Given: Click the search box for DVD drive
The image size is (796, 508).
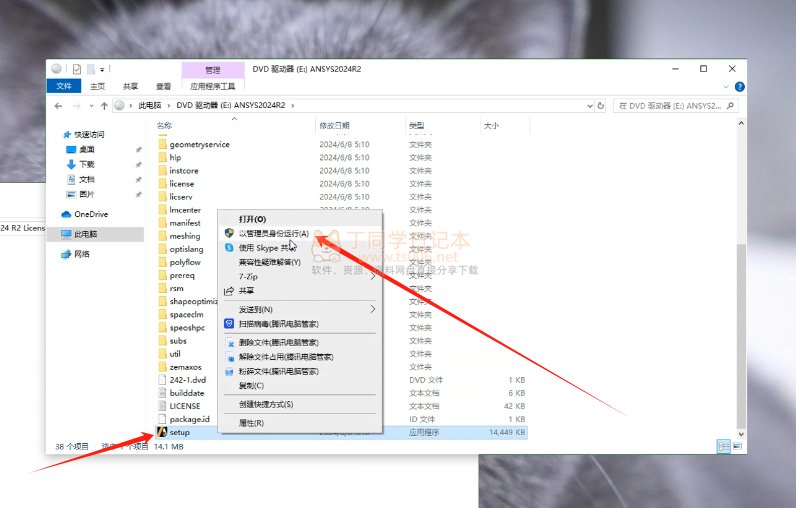Looking at the screenshot, I should point(675,106).
